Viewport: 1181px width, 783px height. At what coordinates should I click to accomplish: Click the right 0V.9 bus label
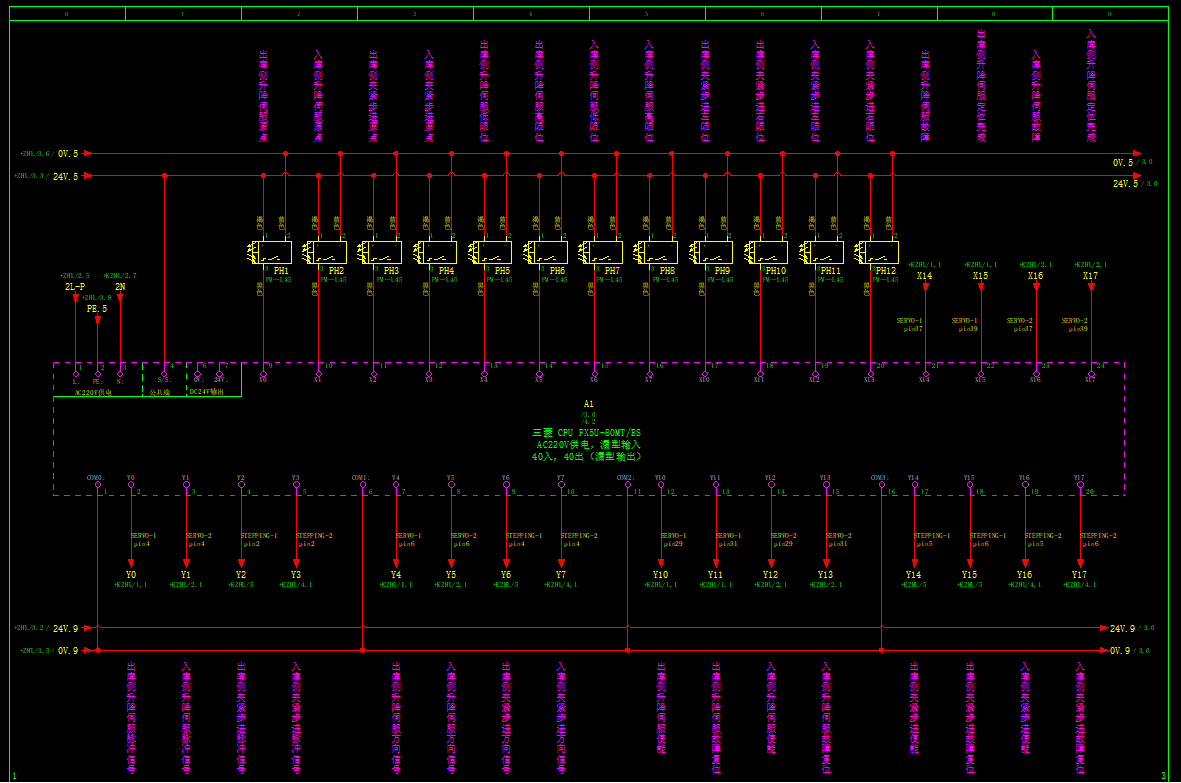pyautogui.click(x=1123, y=651)
